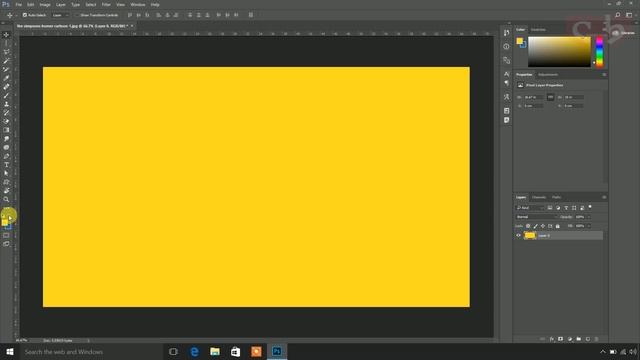Toggle the layer filtering switch
640x360 pixels.
pyautogui.click(x=590, y=207)
